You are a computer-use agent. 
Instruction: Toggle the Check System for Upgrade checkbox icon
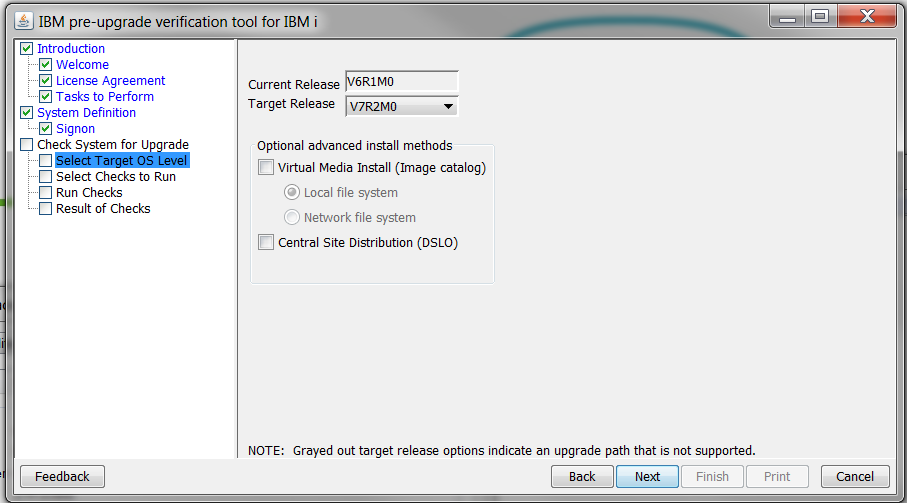click(27, 145)
